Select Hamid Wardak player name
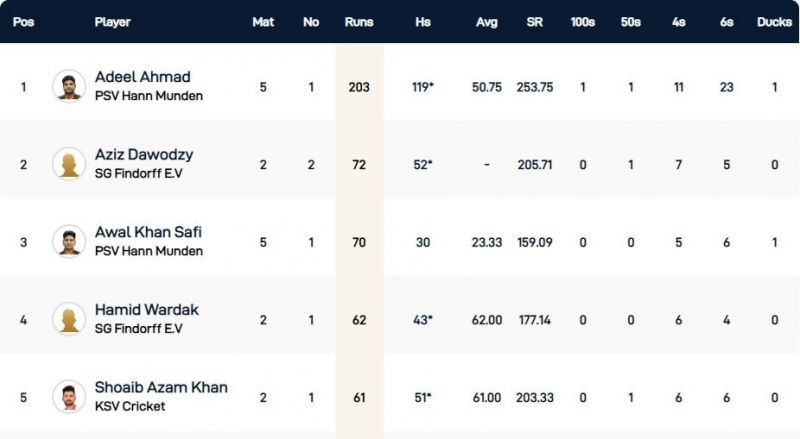Image resolution: width=800 pixels, height=439 pixels. (142, 310)
